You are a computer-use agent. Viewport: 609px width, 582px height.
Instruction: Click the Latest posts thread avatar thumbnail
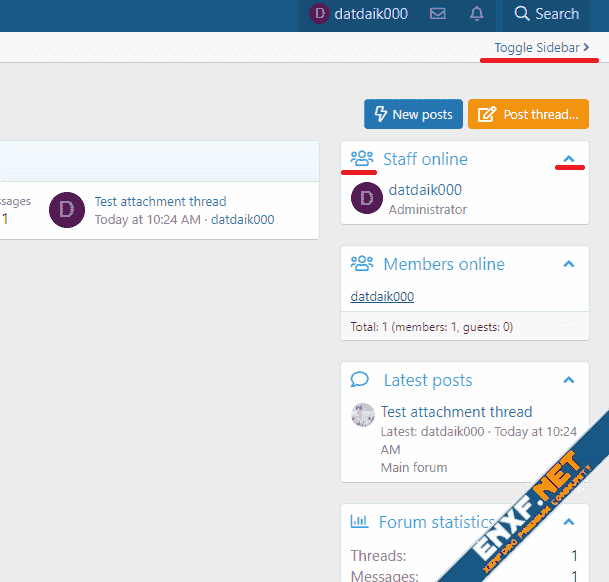pos(362,415)
